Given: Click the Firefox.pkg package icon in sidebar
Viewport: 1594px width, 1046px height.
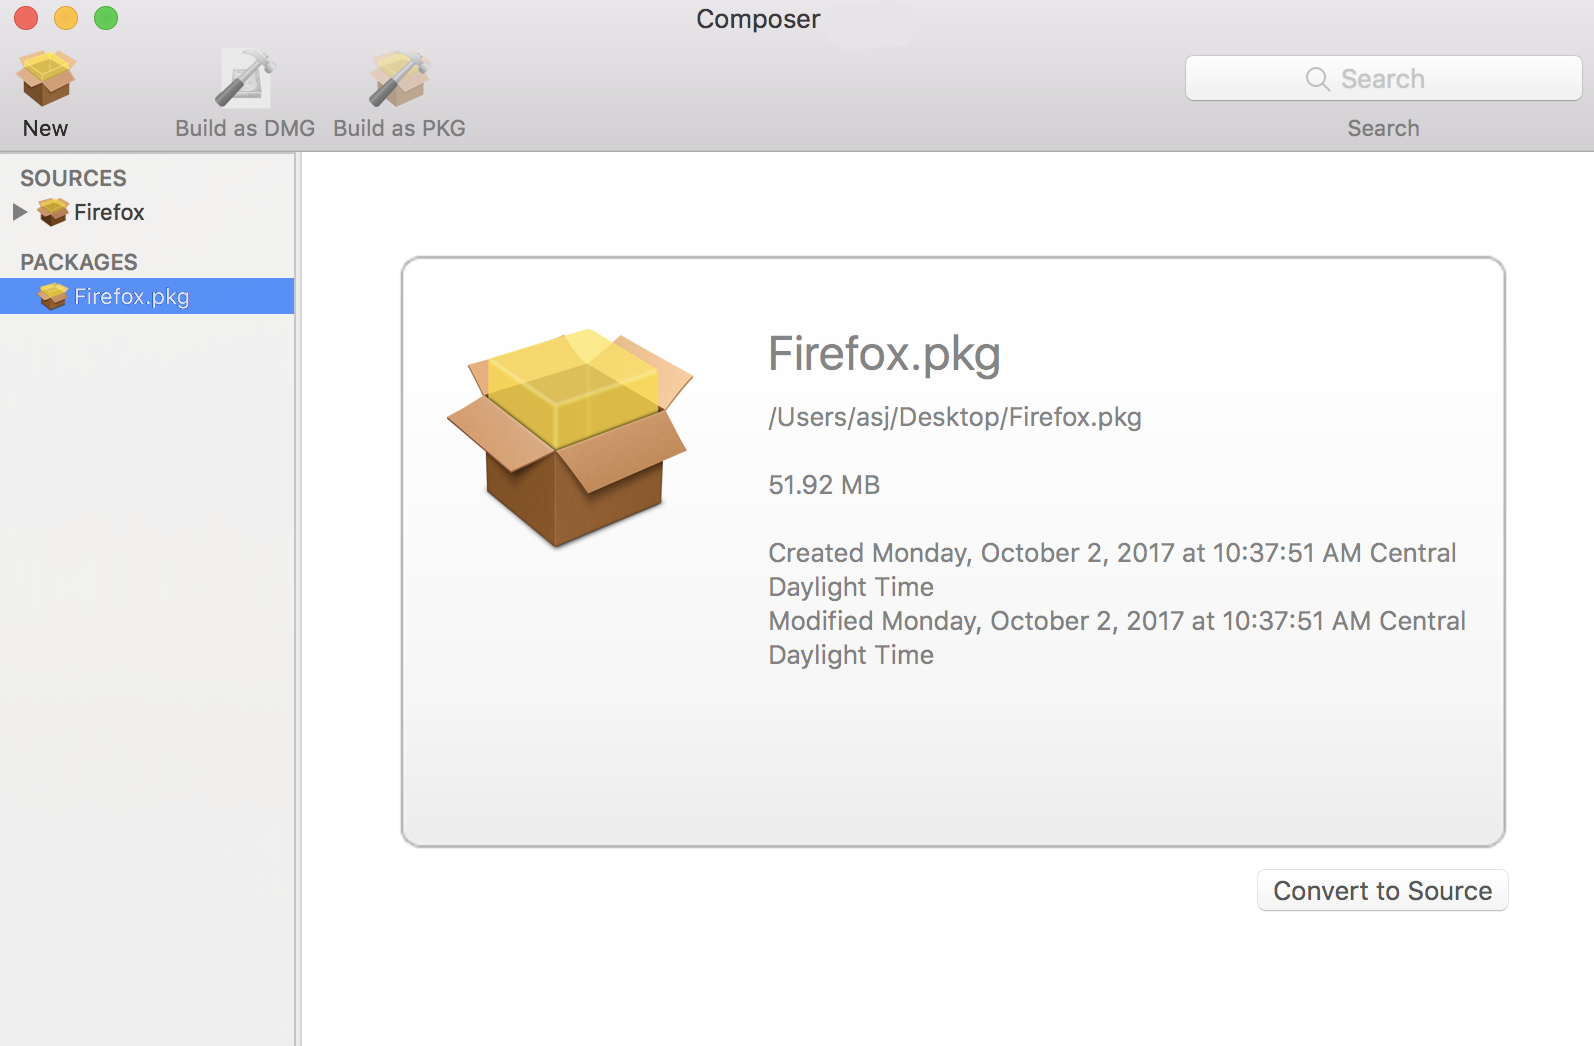Looking at the screenshot, I should click(x=53, y=296).
